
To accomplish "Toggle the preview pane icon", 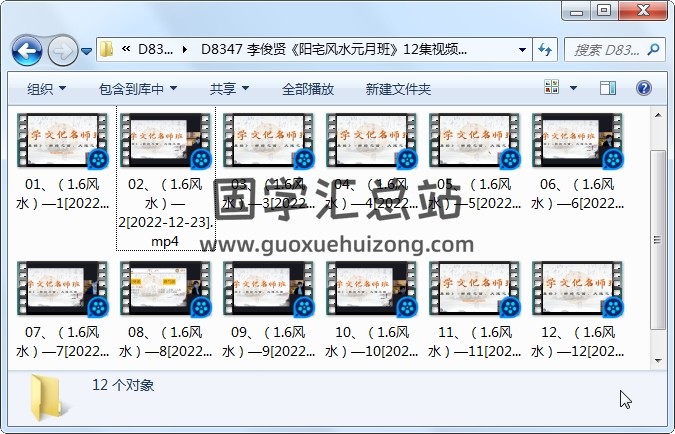I will (608, 88).
